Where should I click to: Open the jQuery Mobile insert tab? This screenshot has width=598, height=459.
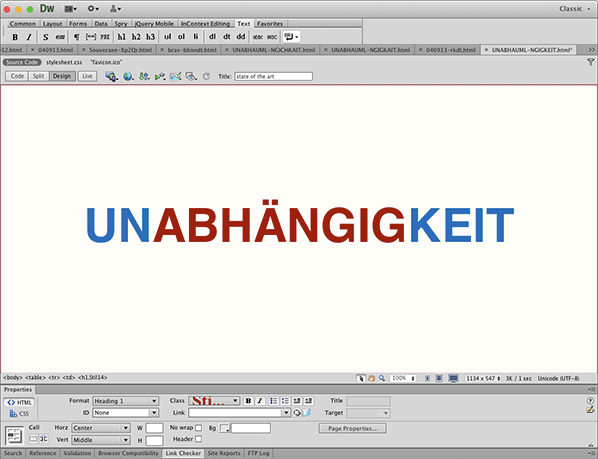pos(154,24)
